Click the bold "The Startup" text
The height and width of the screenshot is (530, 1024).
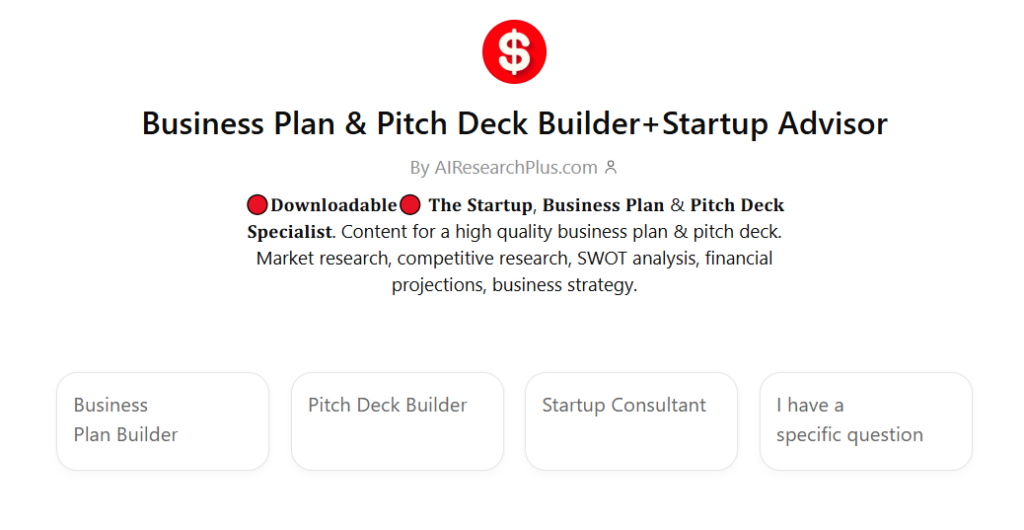[x=480, y=206]
